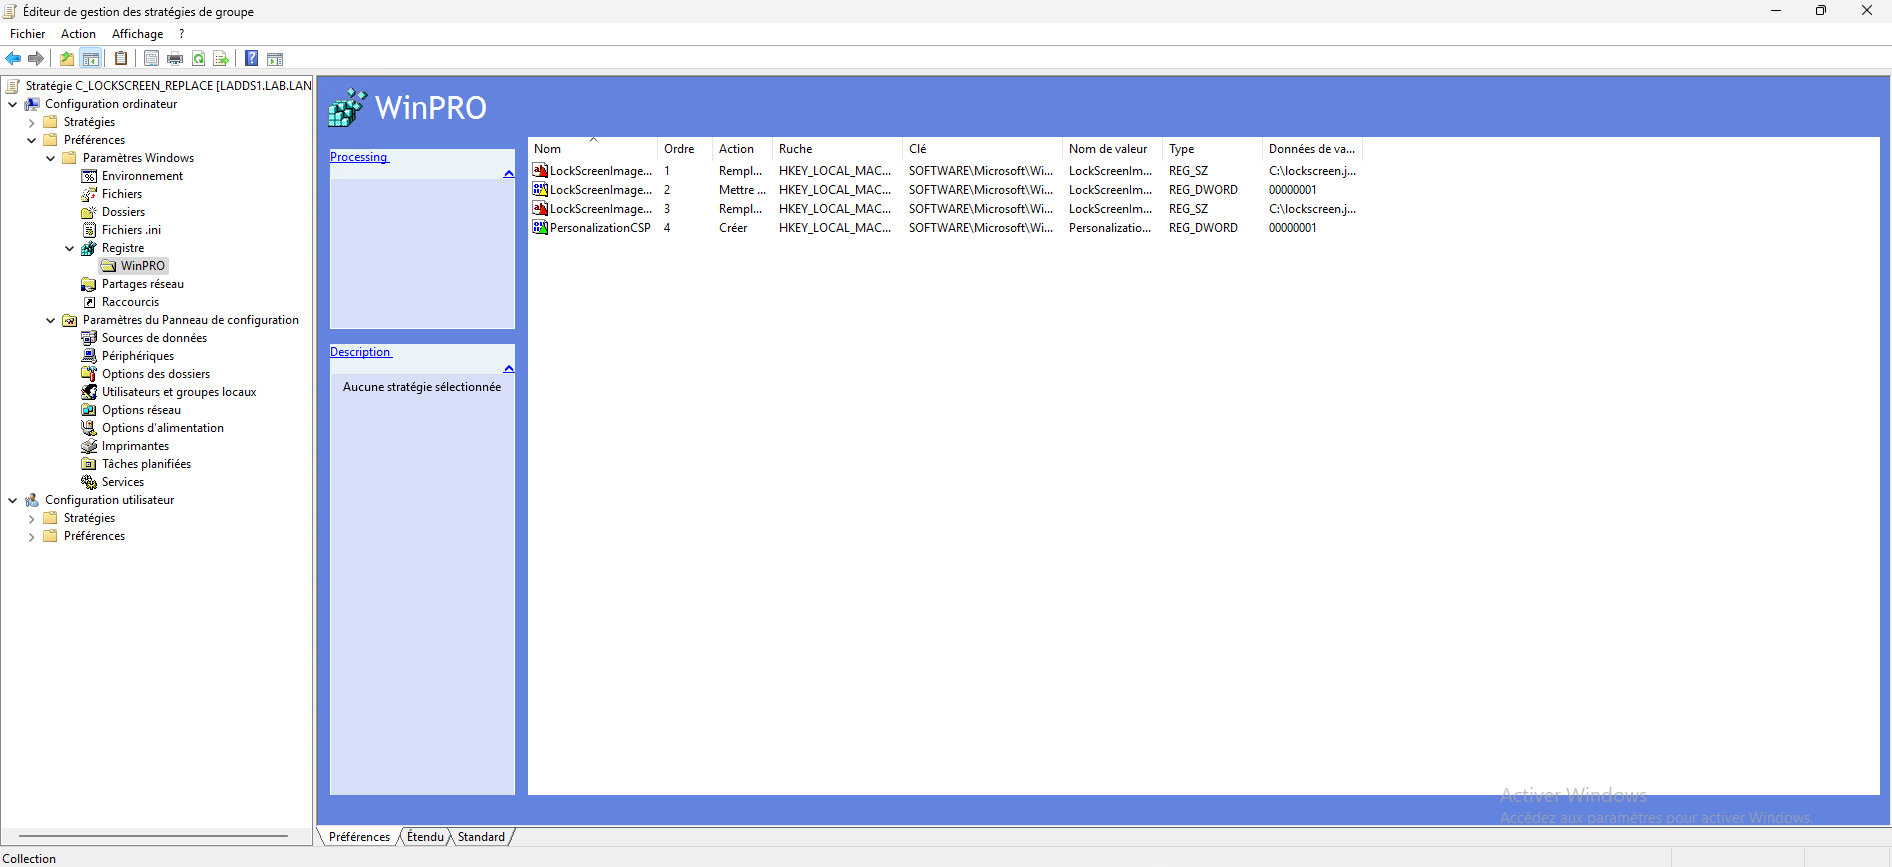Screen dimensions: 1892x867
Task: Collapse Paramètres du Panneau de configuration node
Action: (50, 320)
